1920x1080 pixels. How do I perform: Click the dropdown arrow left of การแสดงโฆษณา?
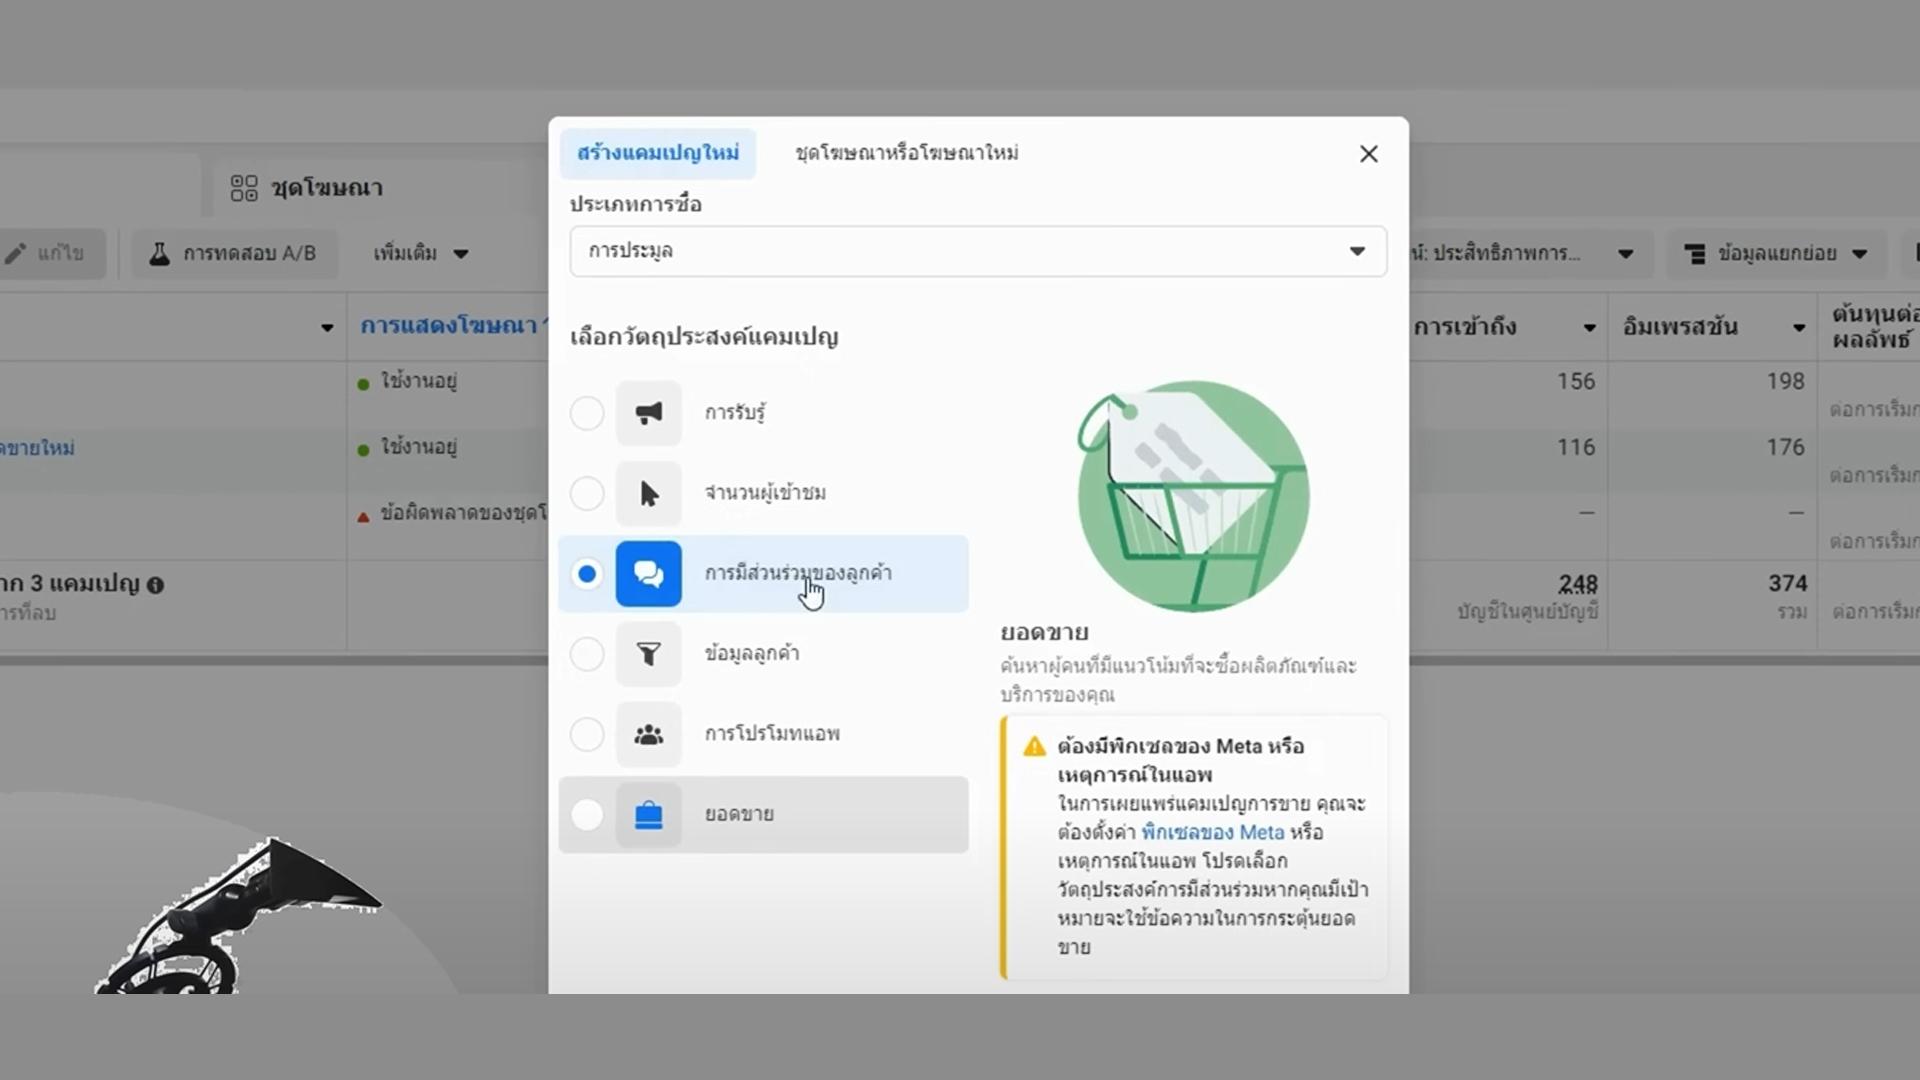(327, 328)
